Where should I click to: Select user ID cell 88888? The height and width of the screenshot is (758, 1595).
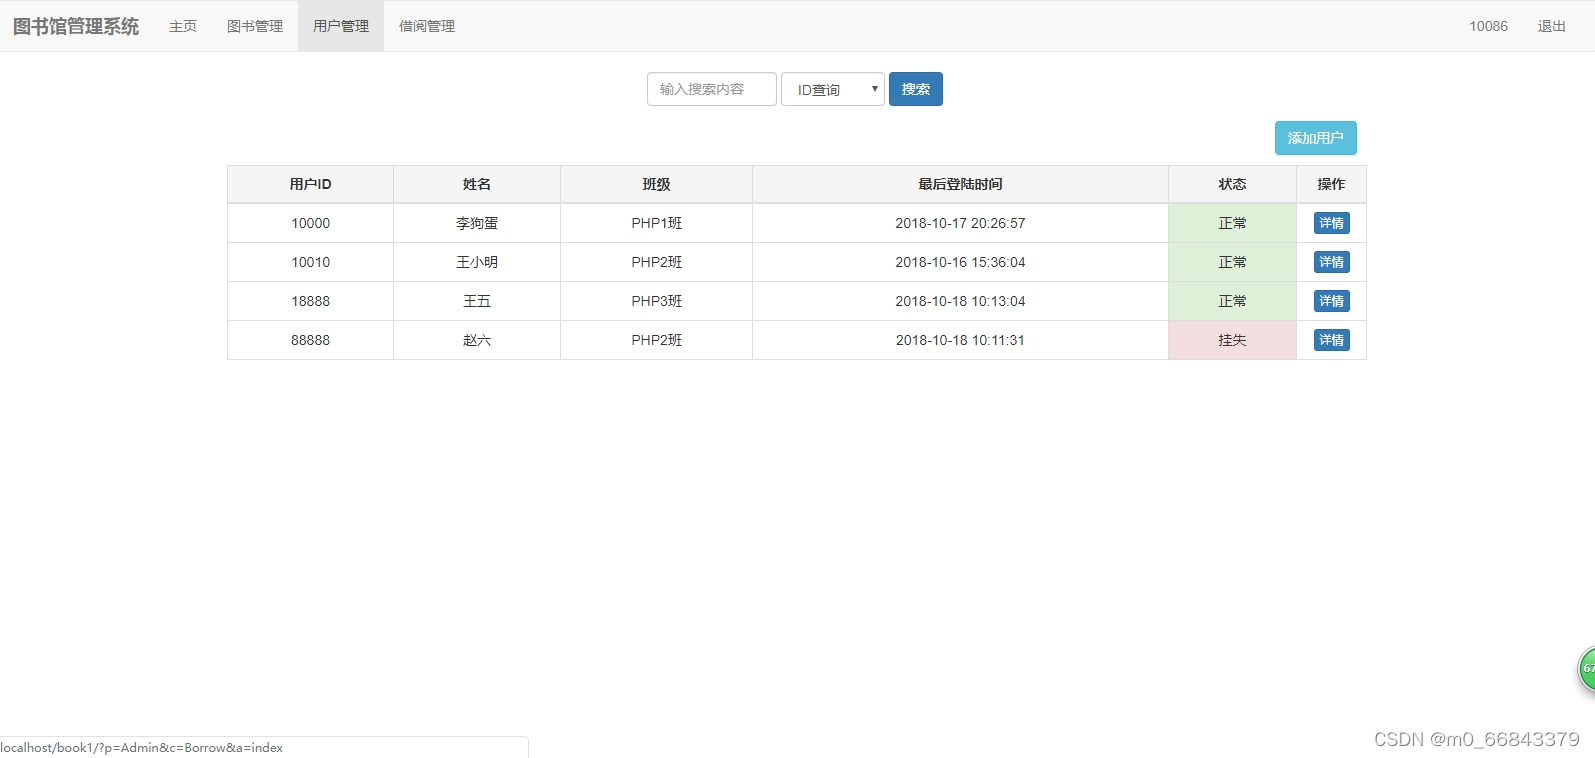click(x=310, y=340)
